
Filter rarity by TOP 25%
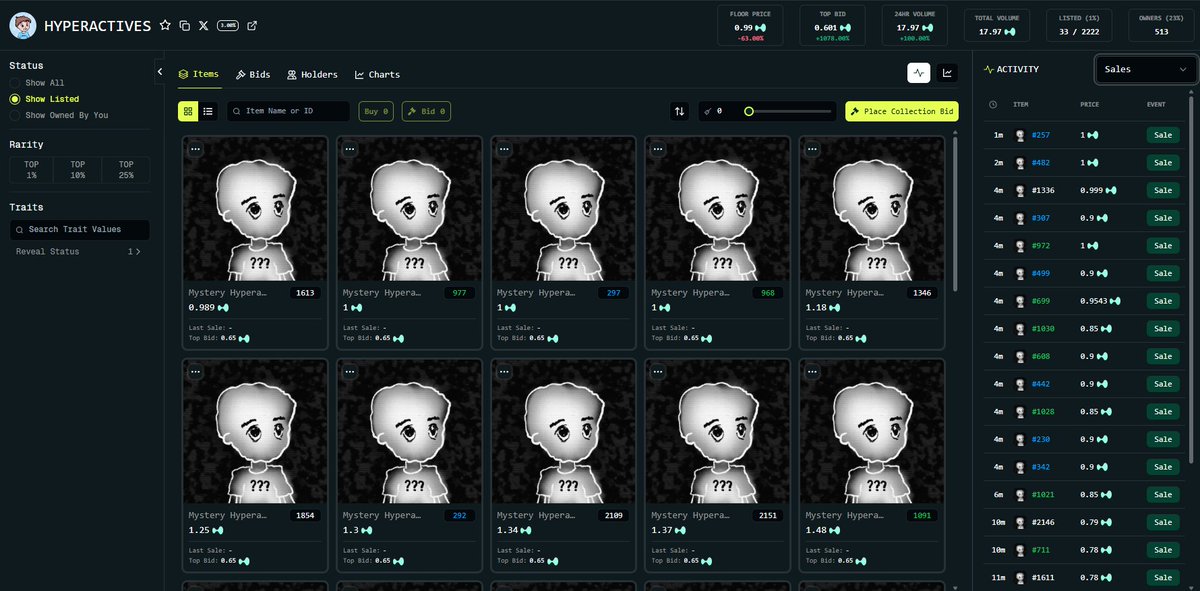126,169
